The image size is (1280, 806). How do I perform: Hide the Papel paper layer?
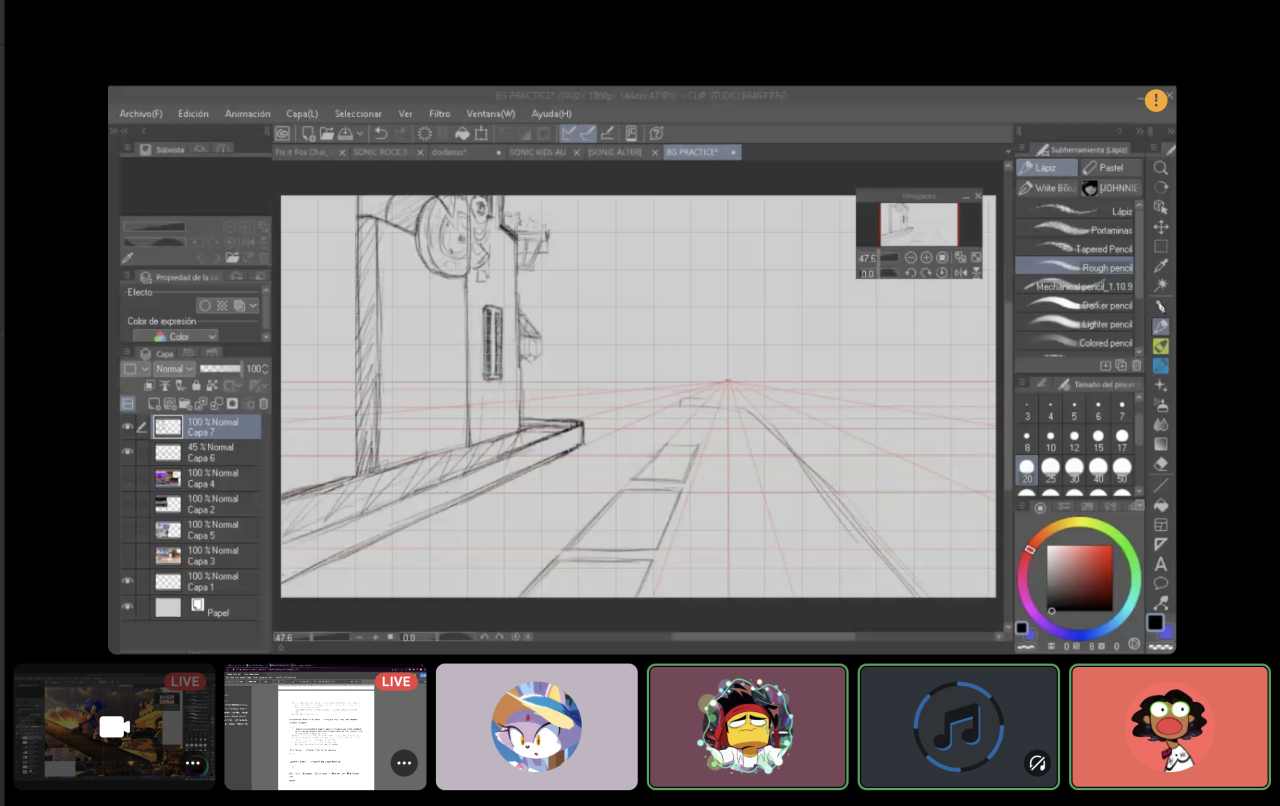tap(127, 607)
